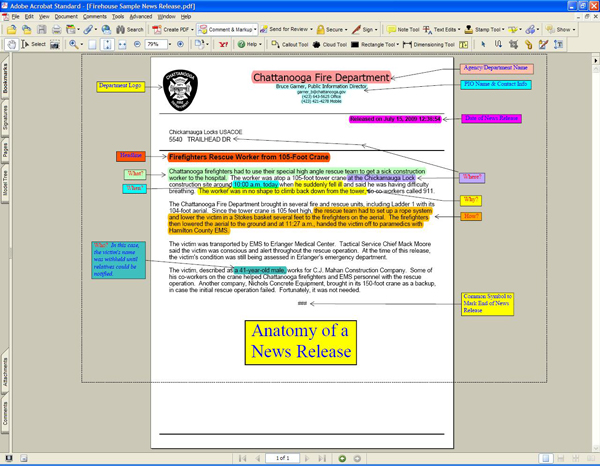
Task: Open the Tools menu
Action: (118, 16)
